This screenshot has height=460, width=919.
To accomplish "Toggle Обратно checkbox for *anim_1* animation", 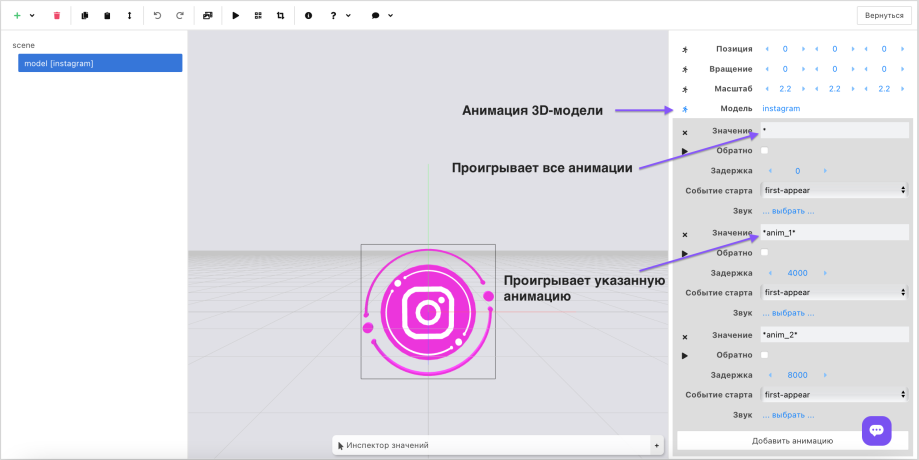I will click(x=765, y=253).
